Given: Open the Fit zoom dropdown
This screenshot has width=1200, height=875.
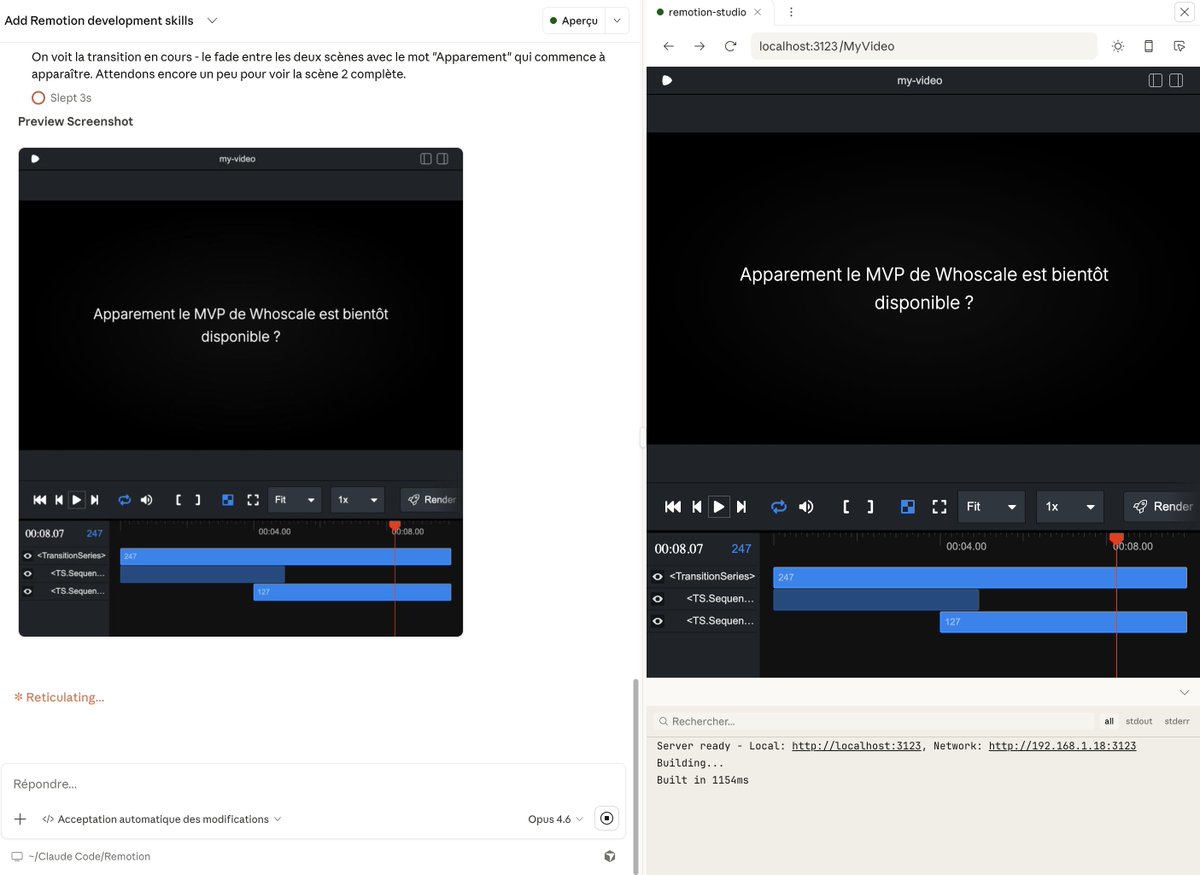Looking at the screenshot, I should (x=991, y=507).
